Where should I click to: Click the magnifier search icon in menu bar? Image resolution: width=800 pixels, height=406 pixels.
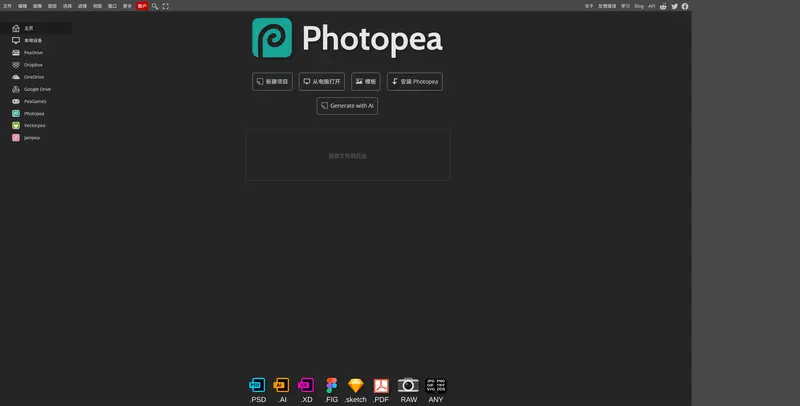155,6
